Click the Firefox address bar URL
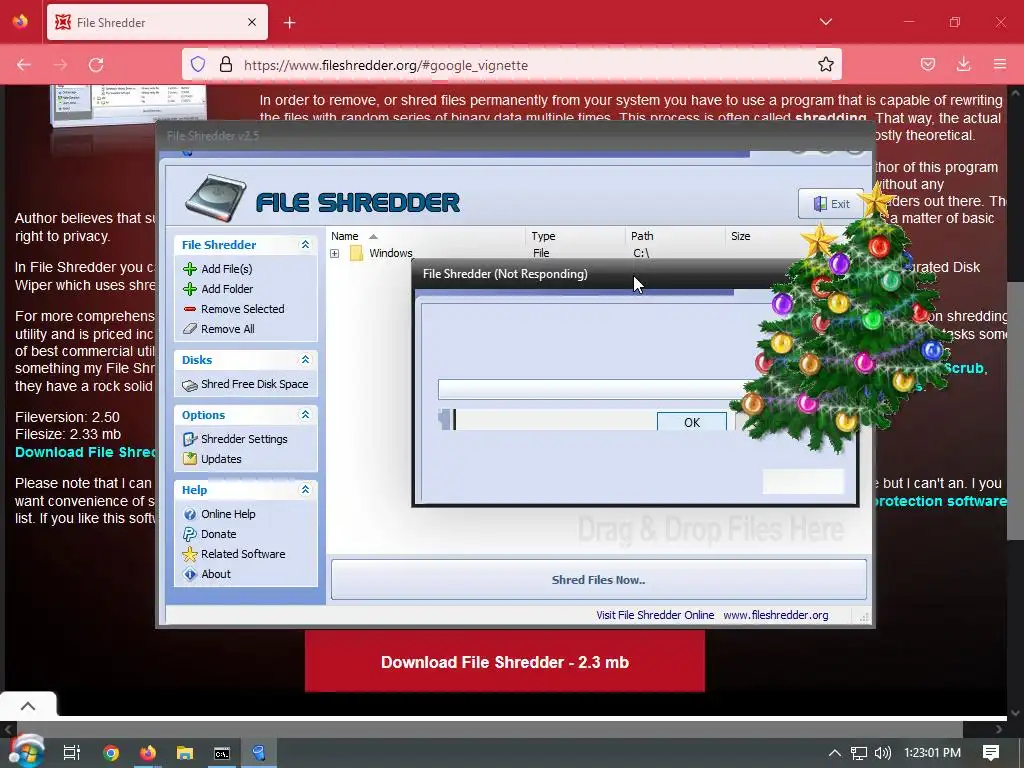1024x768 pixels. click(385, 65)
